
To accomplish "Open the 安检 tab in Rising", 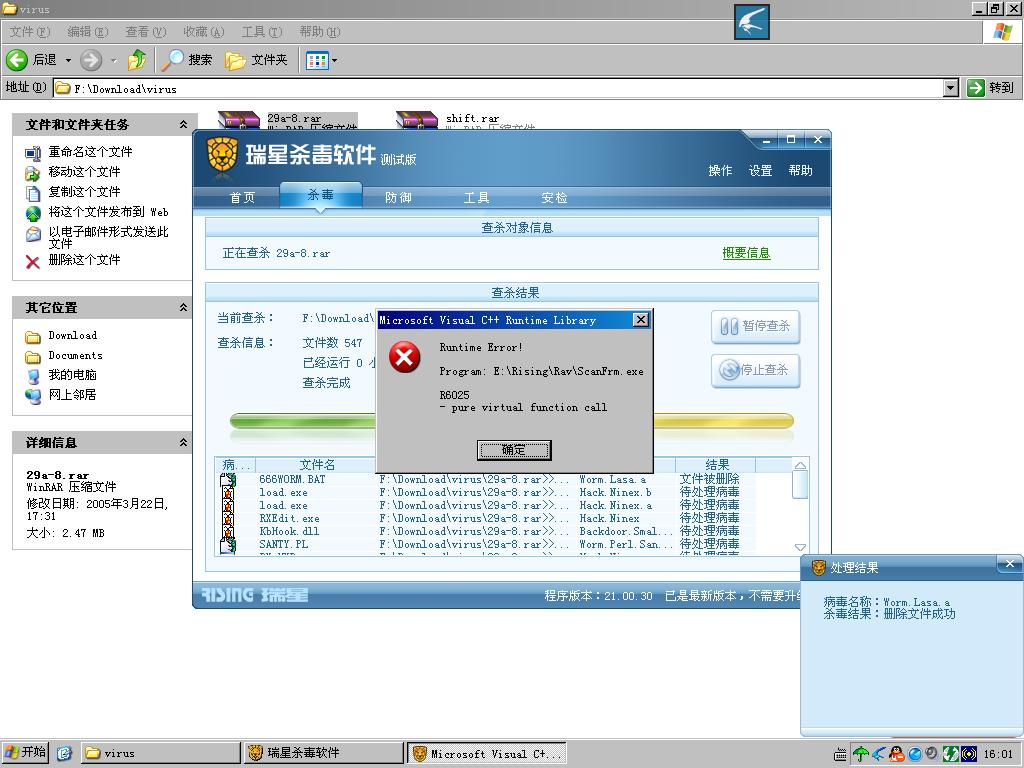I will [x=554, y=197].
